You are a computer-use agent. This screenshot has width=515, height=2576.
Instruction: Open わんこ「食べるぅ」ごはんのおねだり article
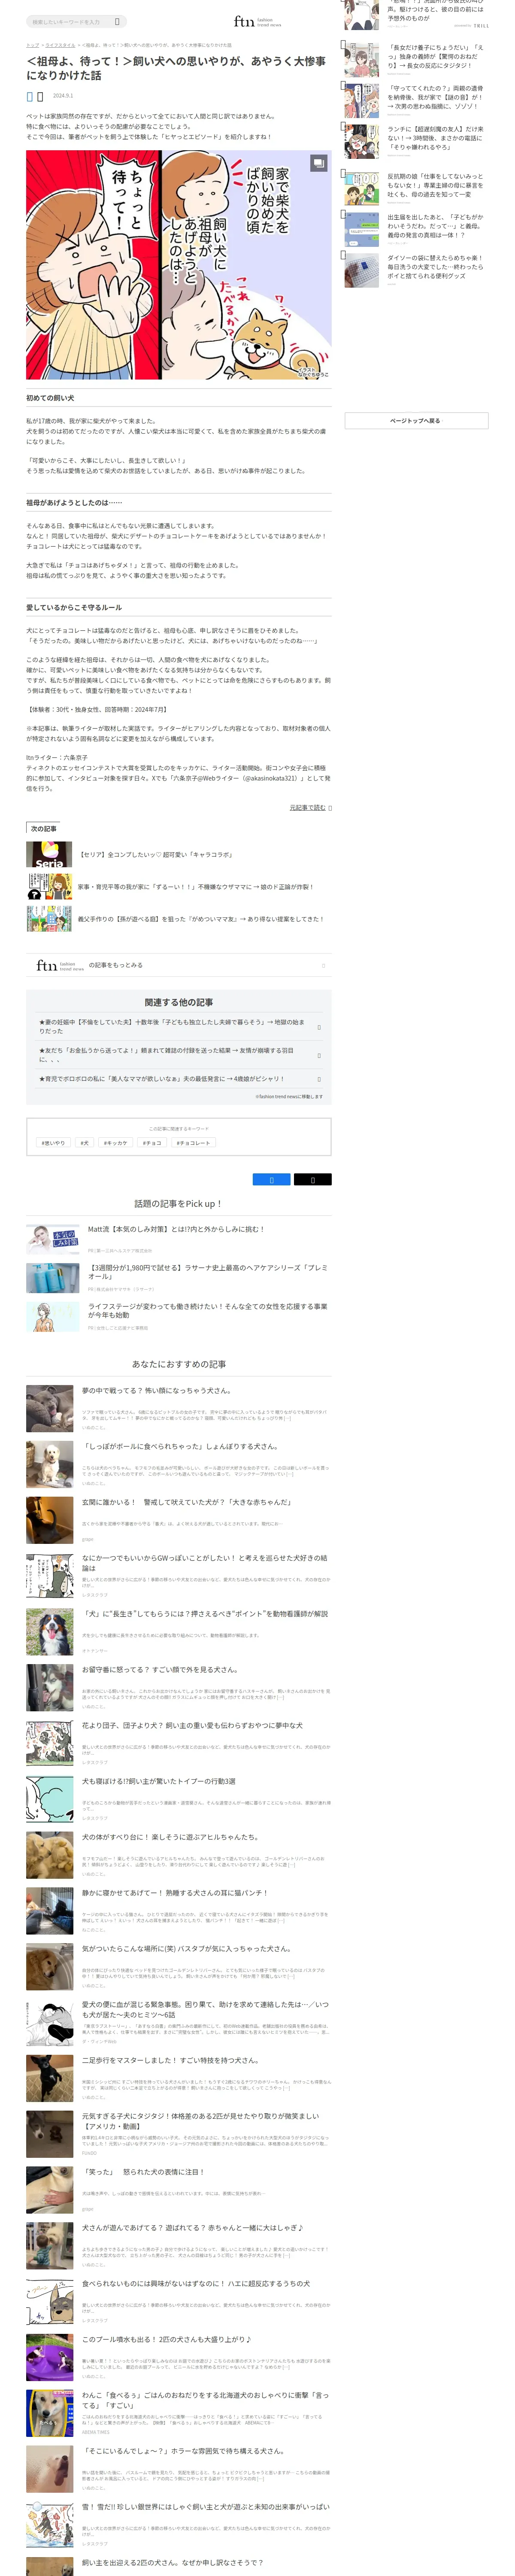(x=205, y=2400)
